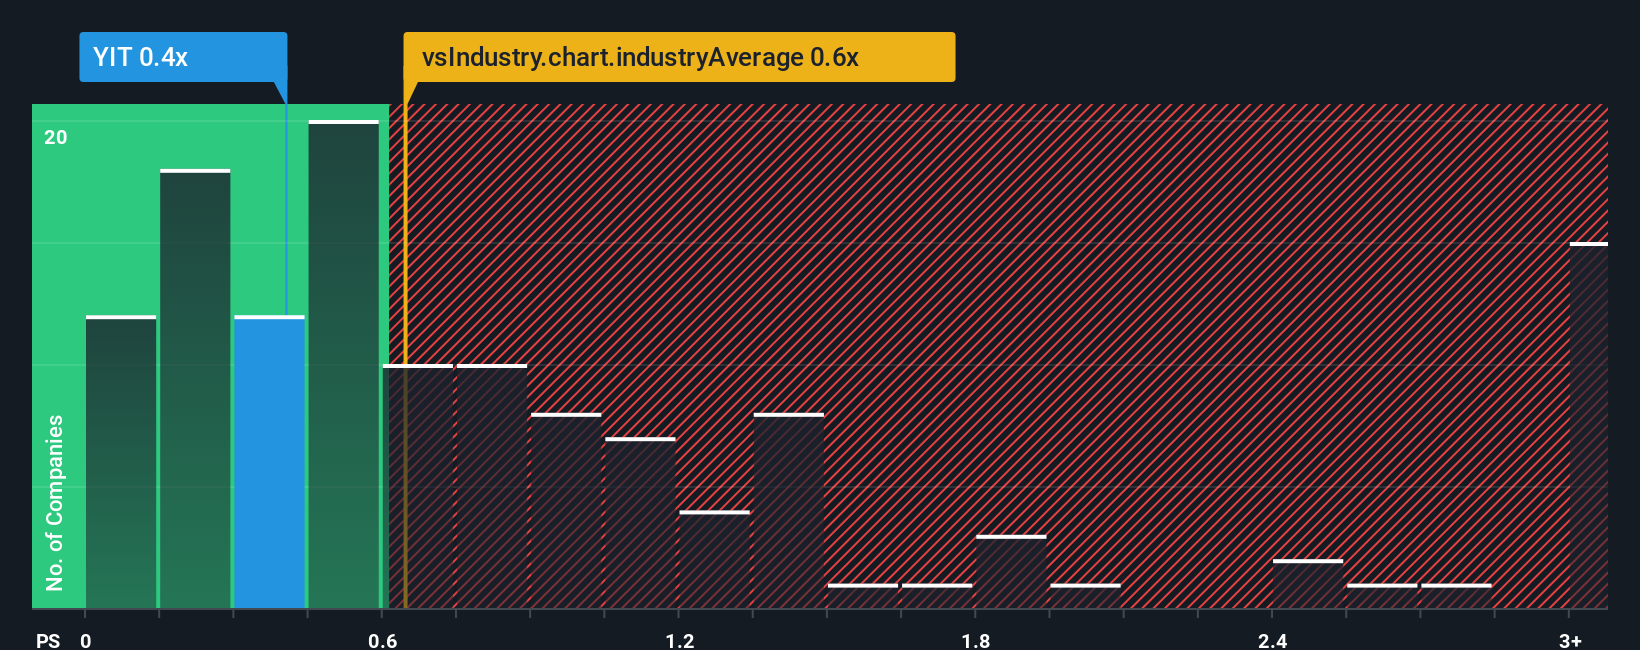Click the '20' y-axis label
Viewport: 1640px width, 650px height.
56,137
